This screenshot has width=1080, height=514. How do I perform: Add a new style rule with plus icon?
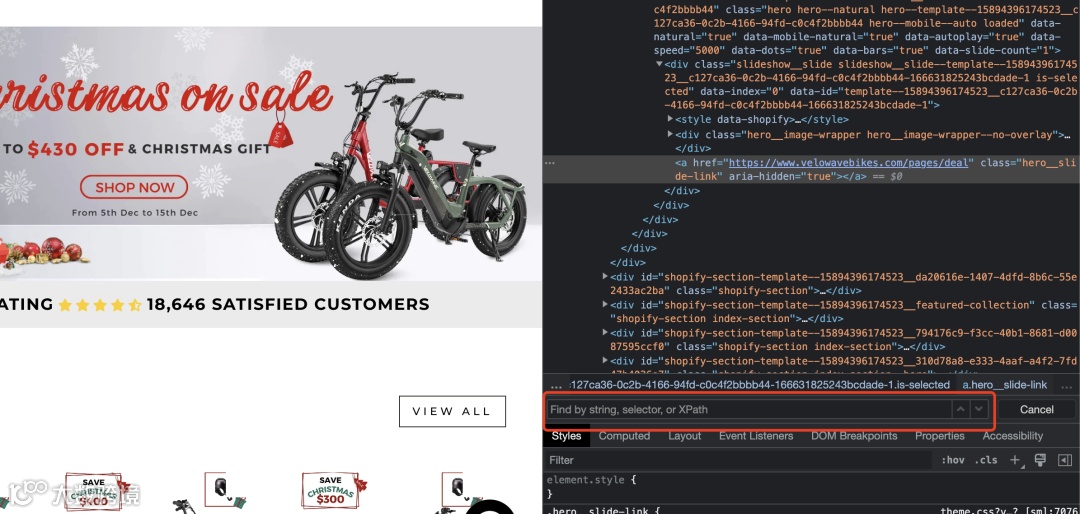[x=1015, y=460]
